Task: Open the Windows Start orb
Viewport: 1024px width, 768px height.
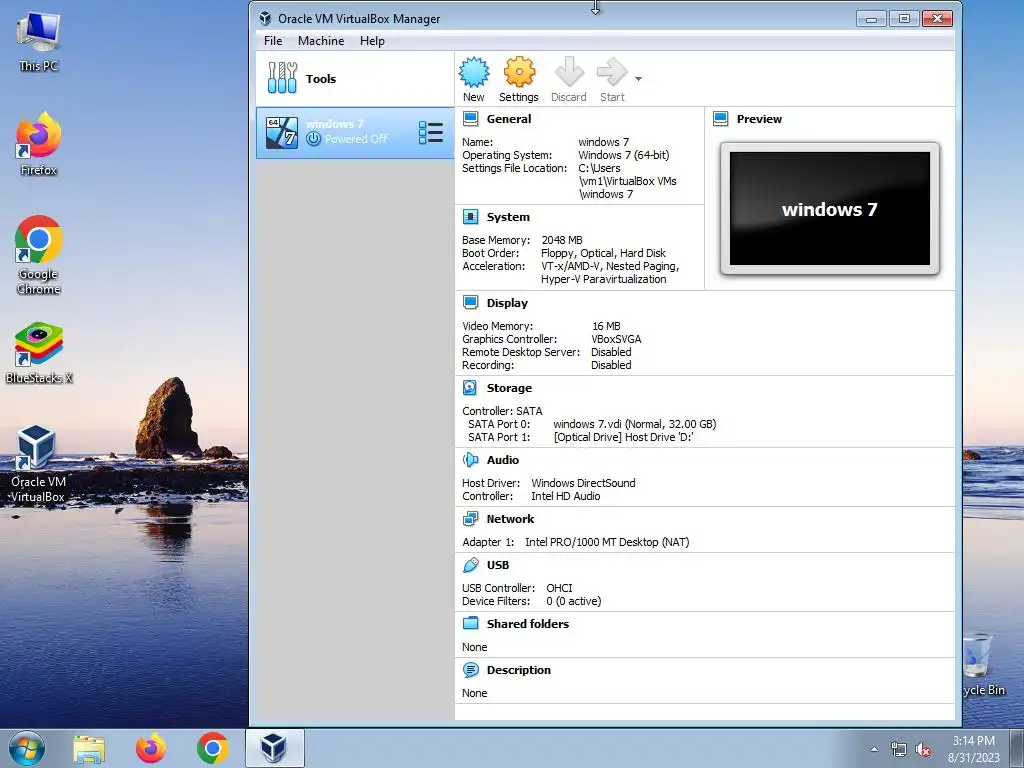Action: pyautogui.click(x=27, y=748)
